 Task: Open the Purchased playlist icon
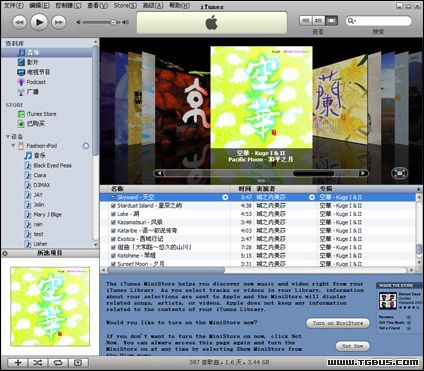pyautogui.click(x=21, y=124)
